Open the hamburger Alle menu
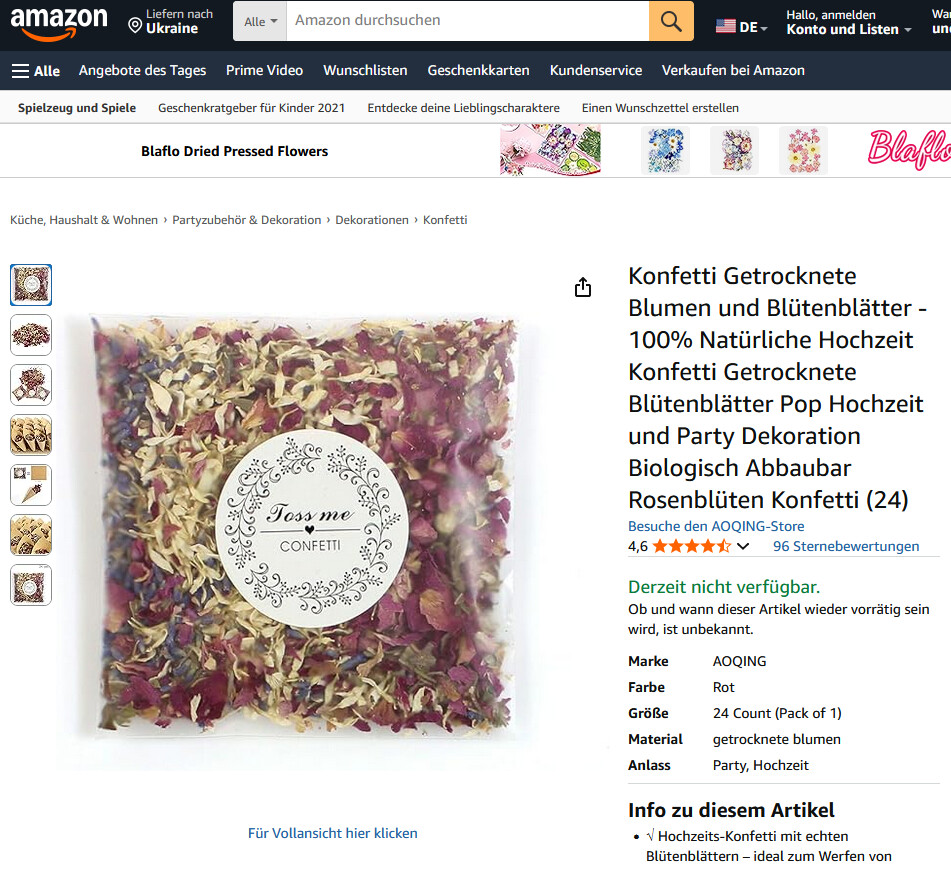The image size is (951, 869). coord(36,71)
